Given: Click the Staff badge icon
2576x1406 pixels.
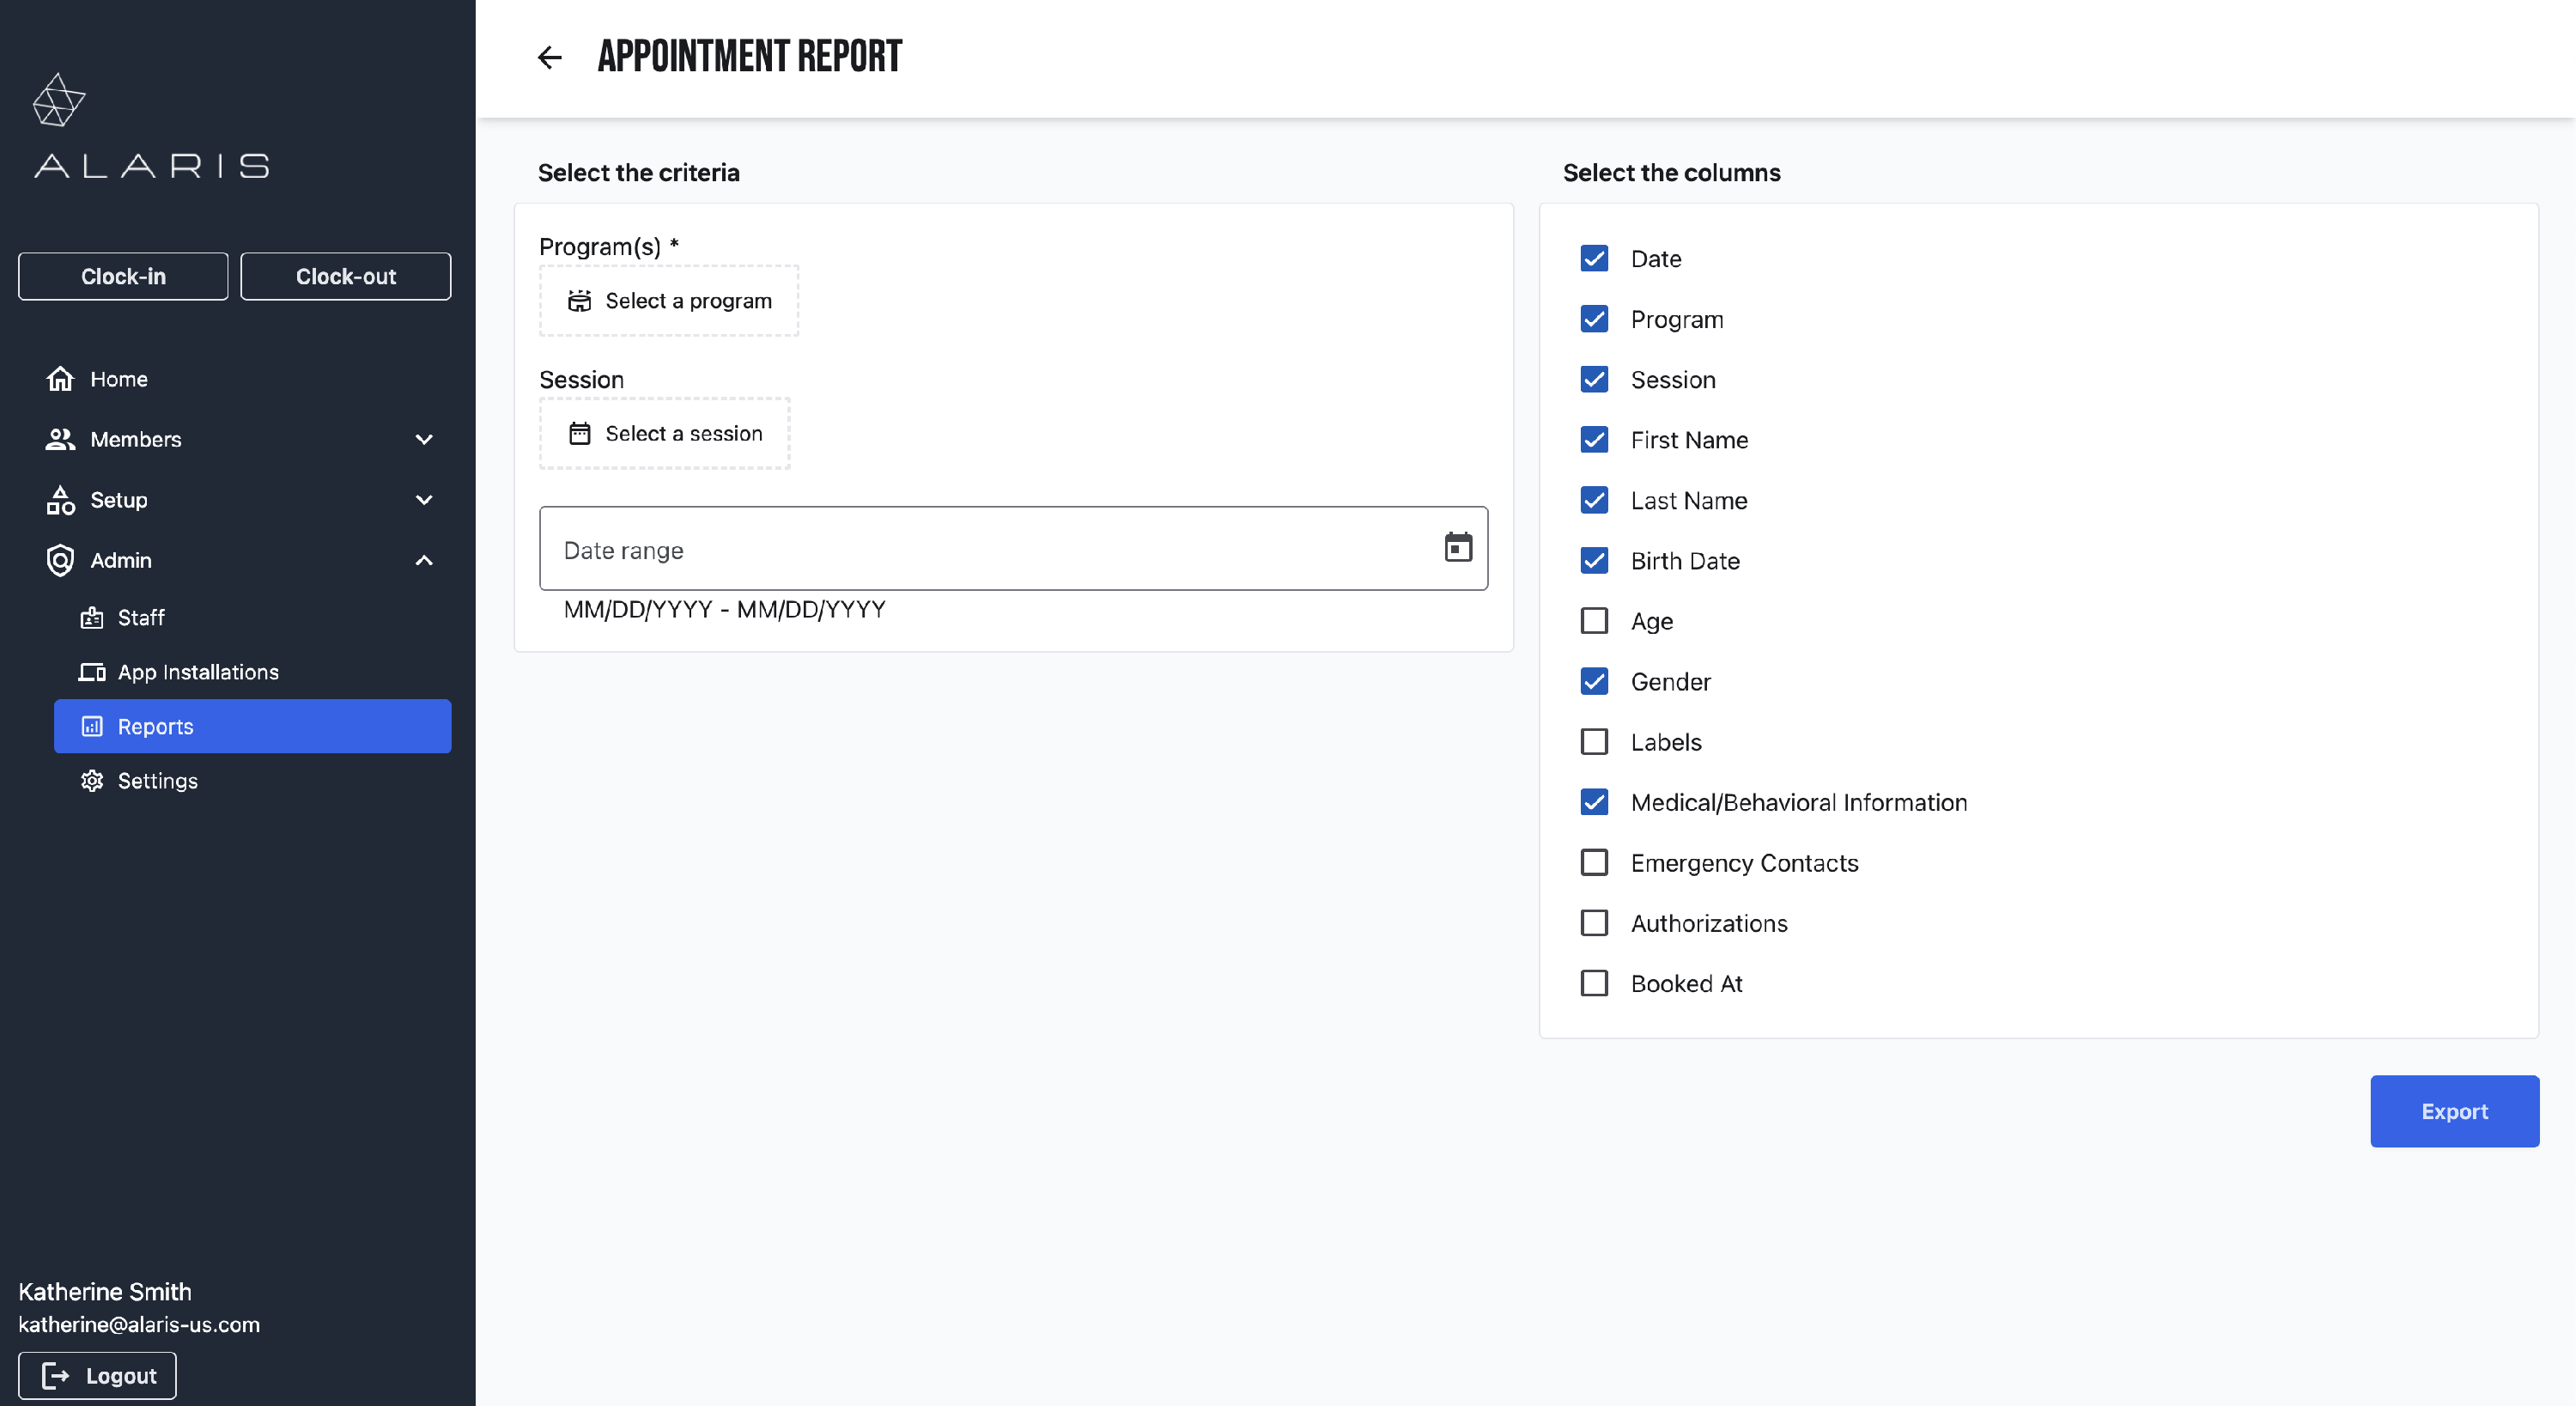Looking at the screenshot, I should 92,617.
